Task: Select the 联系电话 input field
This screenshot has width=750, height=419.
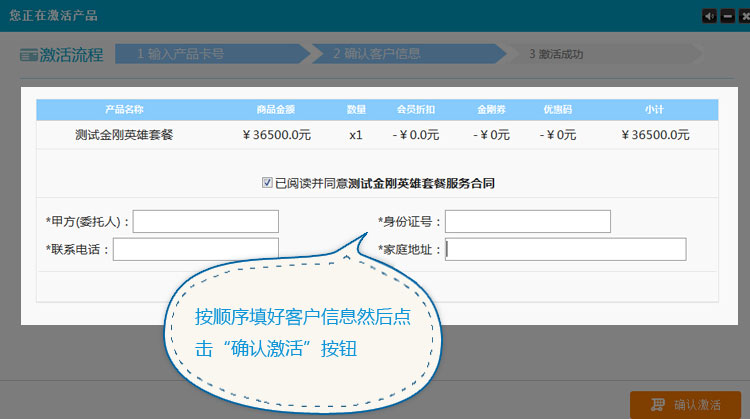Action: (x=195, y=249)
